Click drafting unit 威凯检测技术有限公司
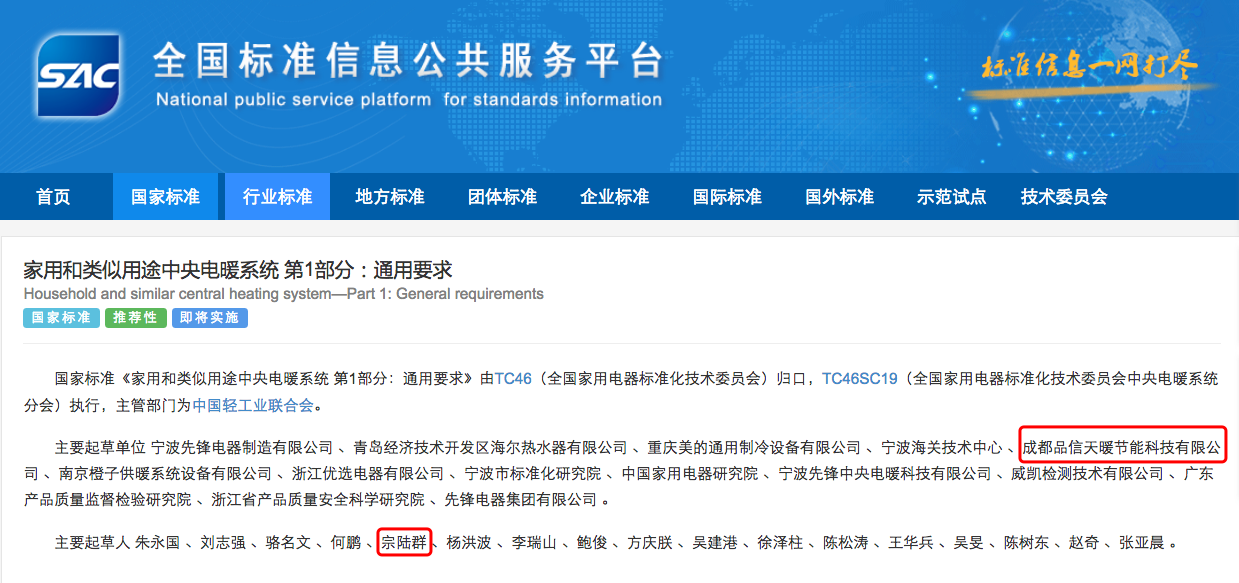 [1087, 473]
